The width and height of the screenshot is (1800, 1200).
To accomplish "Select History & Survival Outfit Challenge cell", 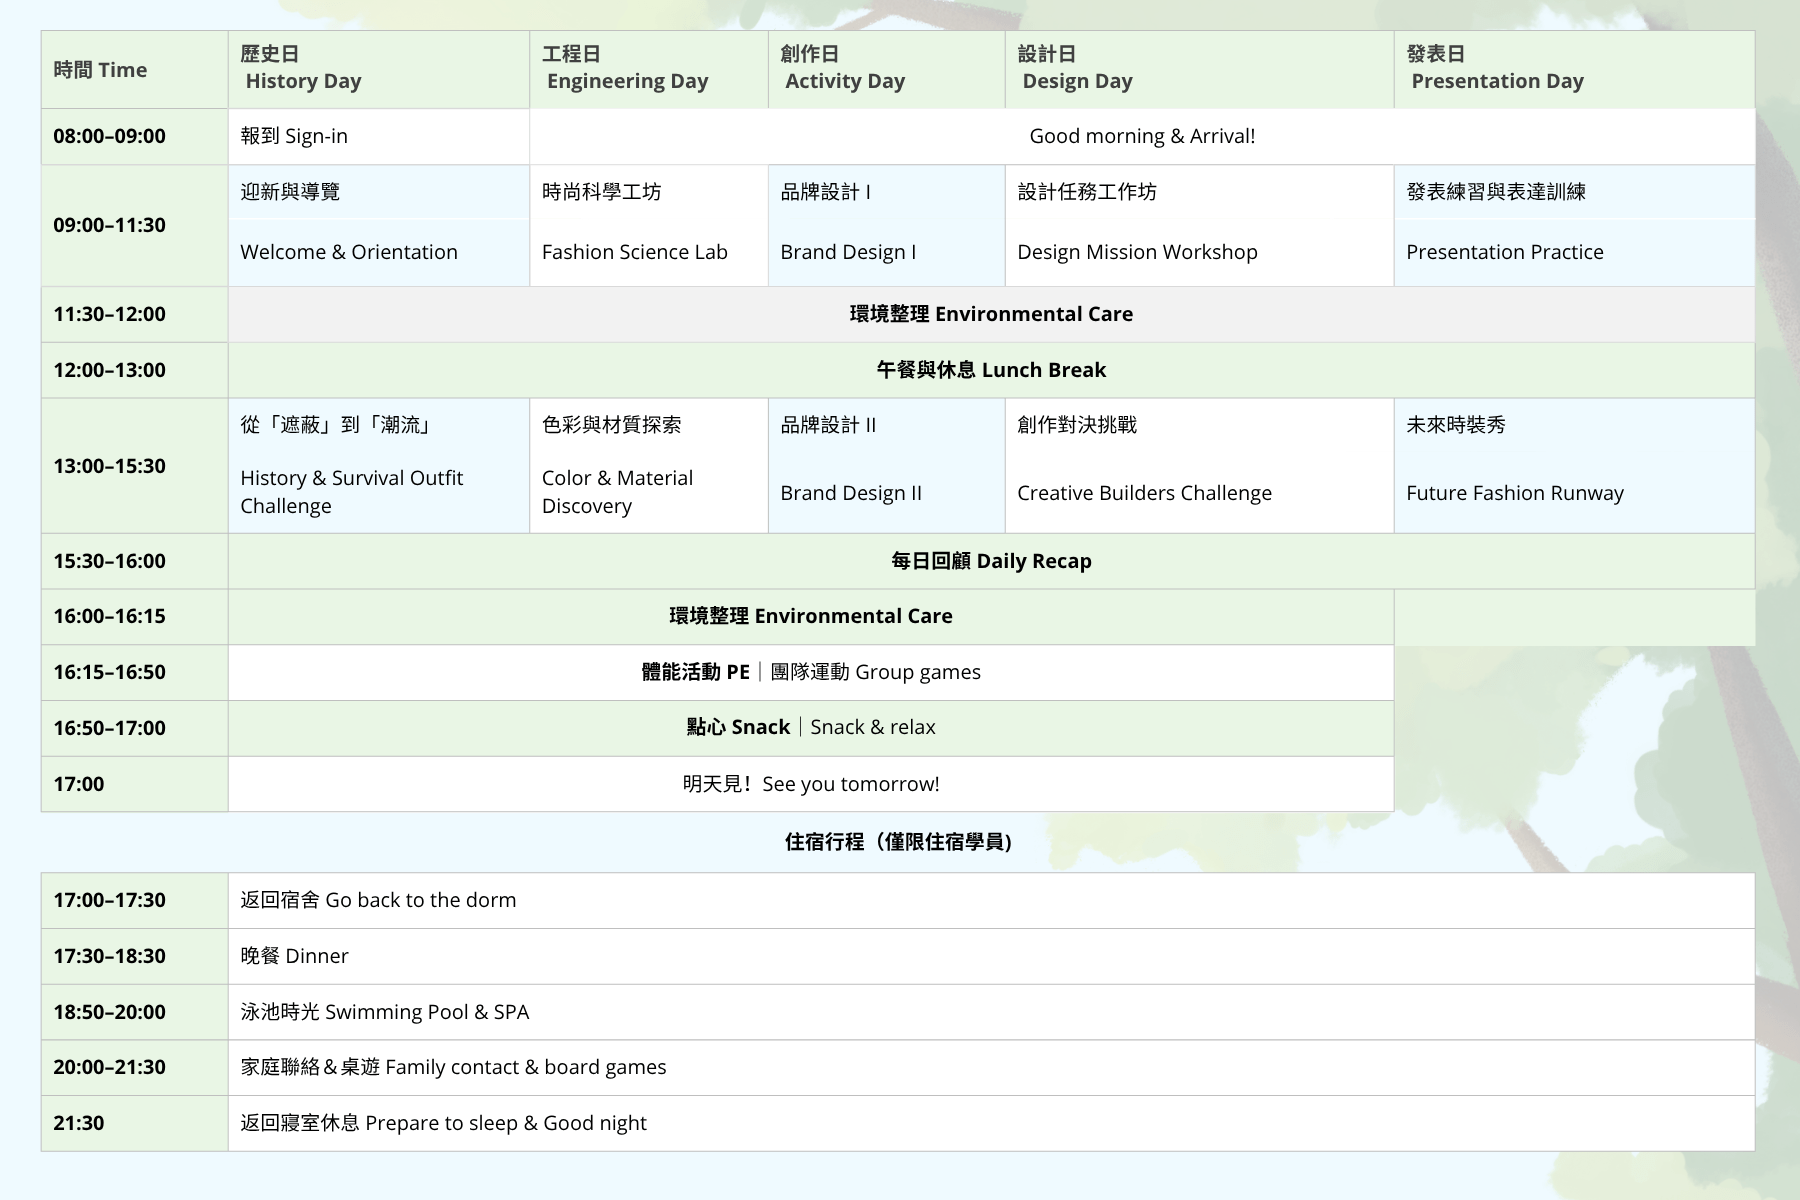I will [x=378, y=466].
